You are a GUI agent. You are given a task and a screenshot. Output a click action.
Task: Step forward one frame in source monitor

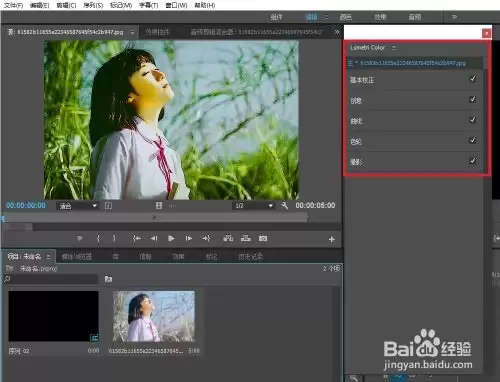[189, 238]
